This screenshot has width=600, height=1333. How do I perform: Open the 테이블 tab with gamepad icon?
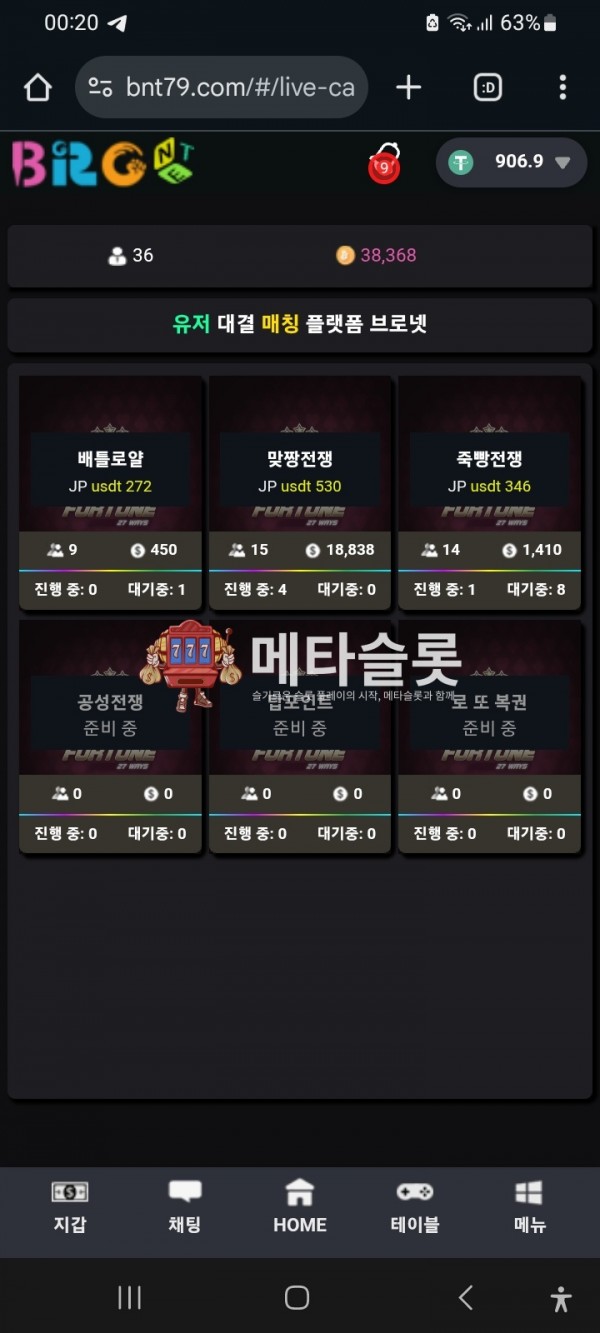(x=415, y=1207)
